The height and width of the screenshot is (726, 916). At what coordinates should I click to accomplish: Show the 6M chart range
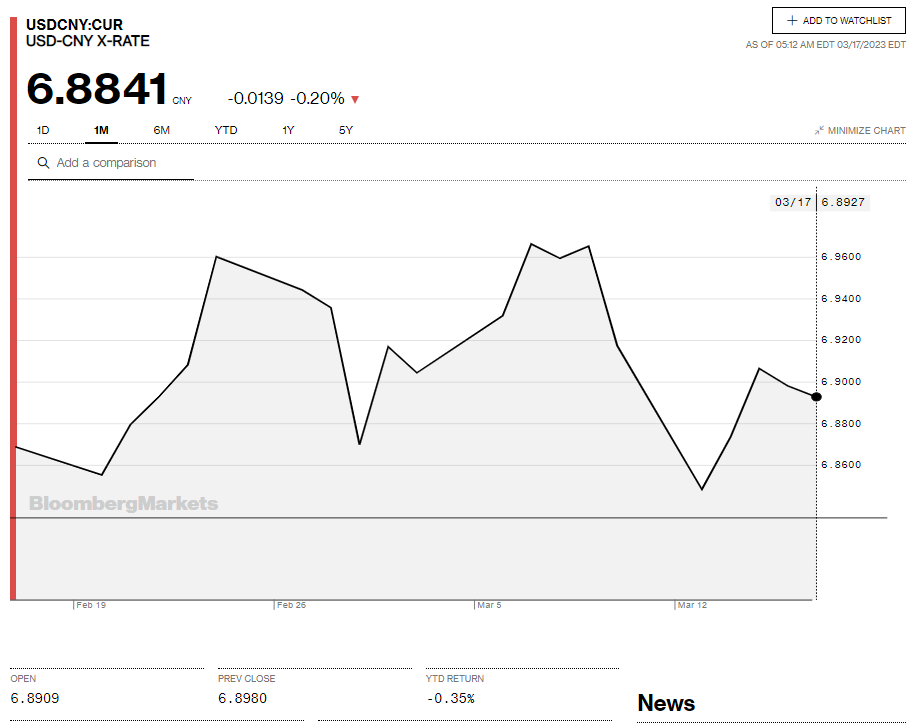pos(161,130)
